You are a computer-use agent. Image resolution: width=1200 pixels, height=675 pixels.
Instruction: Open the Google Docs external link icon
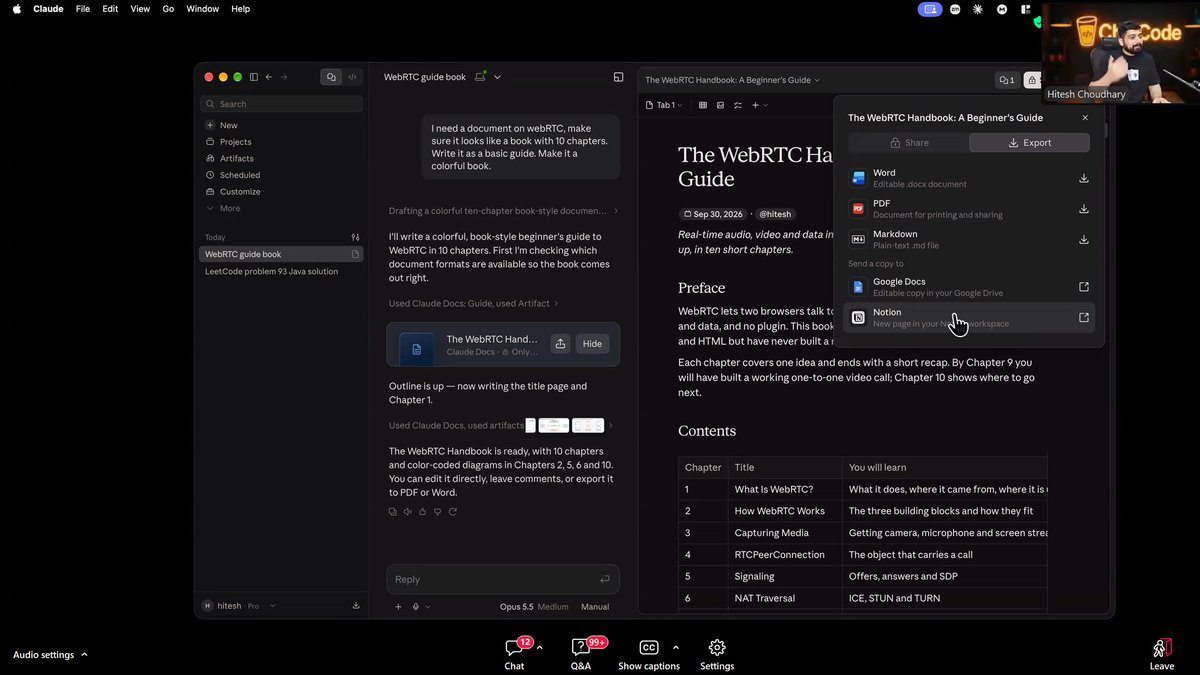coord(1084,287)
